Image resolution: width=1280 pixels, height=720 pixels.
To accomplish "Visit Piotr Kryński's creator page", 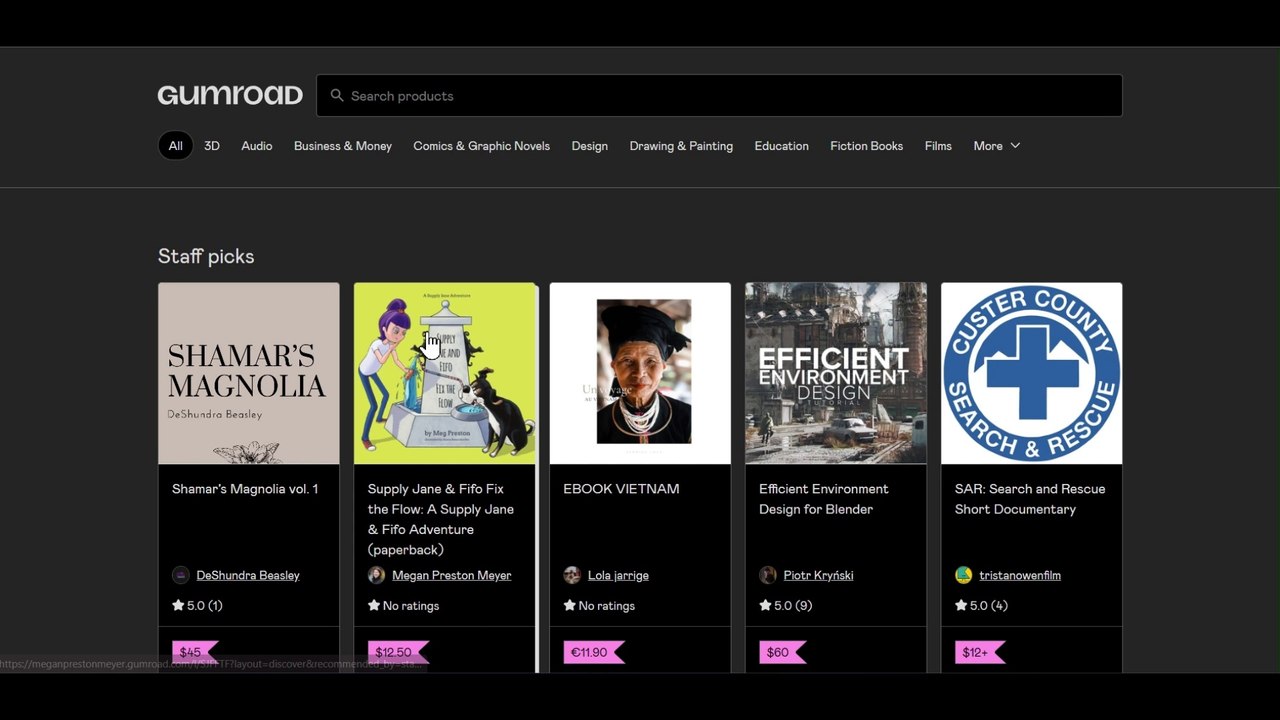I will [x=818, y=575].
